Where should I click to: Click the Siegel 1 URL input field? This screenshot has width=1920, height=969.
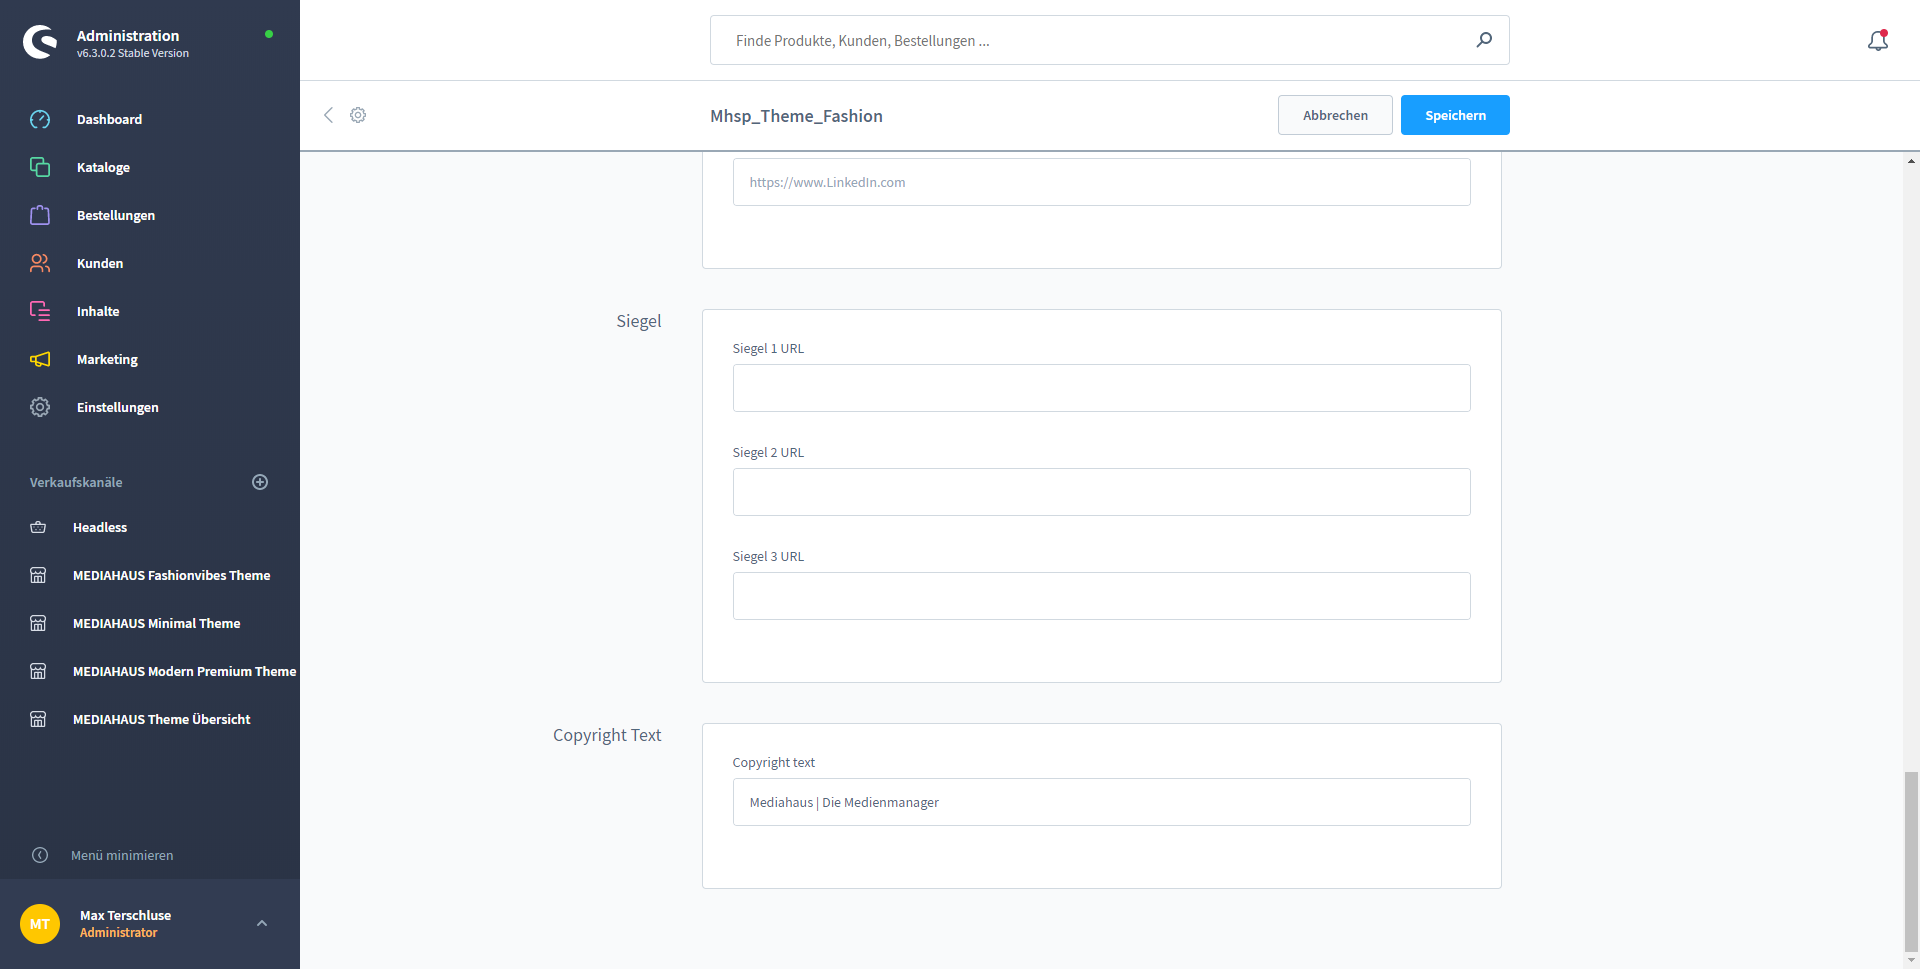(x=1101, y=388)
